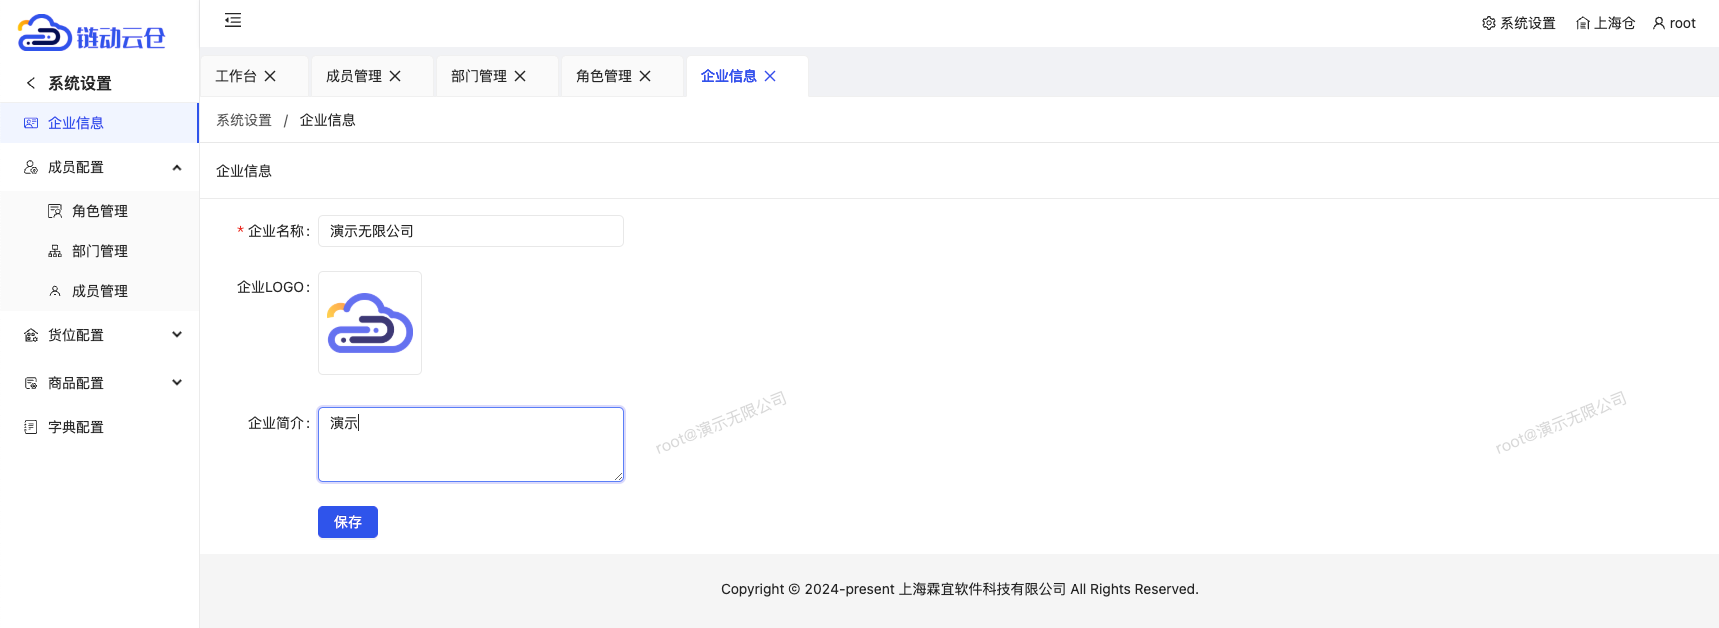Viewport: 1719px width, 628px height.
Task: Expand the 商品配置 menu chevron
Action: point(177,383)
